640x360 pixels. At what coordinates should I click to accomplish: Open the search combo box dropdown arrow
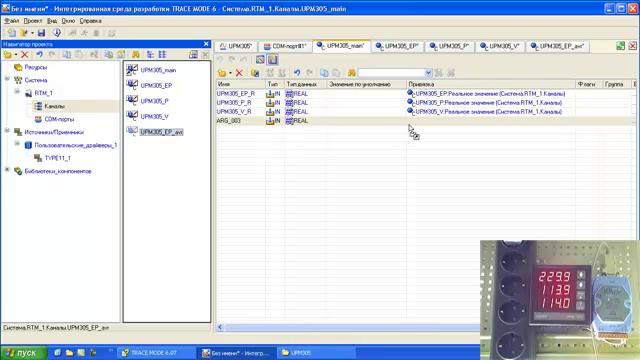point(428,73)
